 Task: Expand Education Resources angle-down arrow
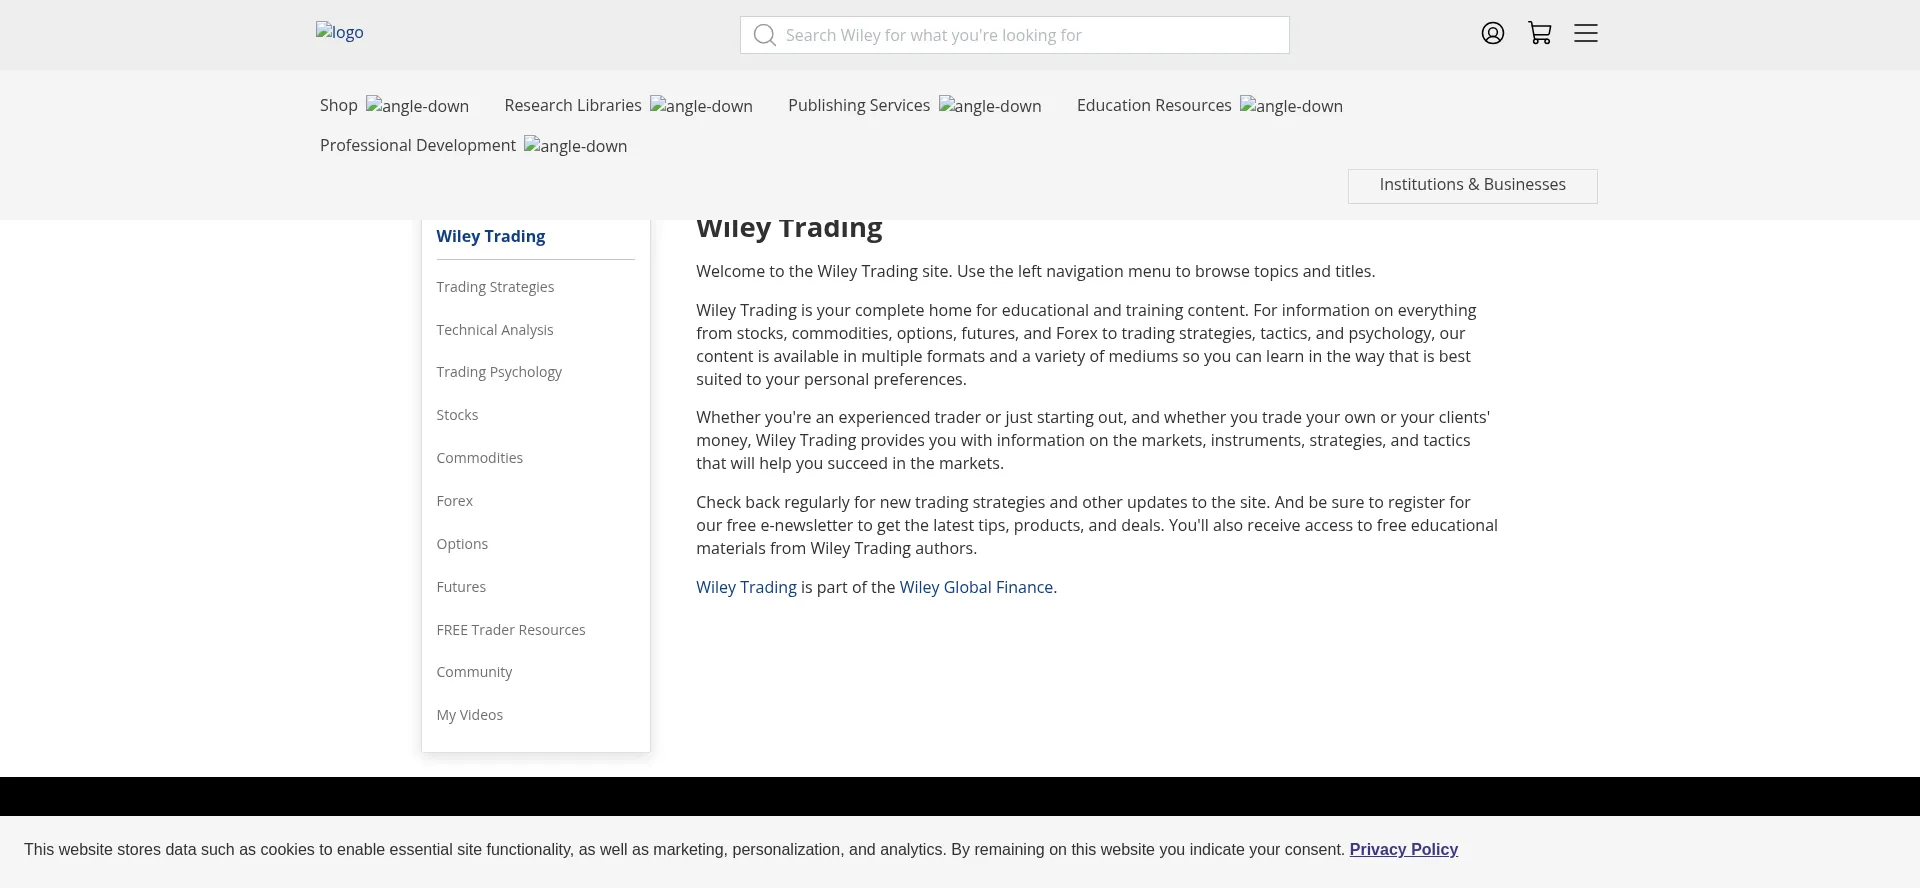(1291, 106)
